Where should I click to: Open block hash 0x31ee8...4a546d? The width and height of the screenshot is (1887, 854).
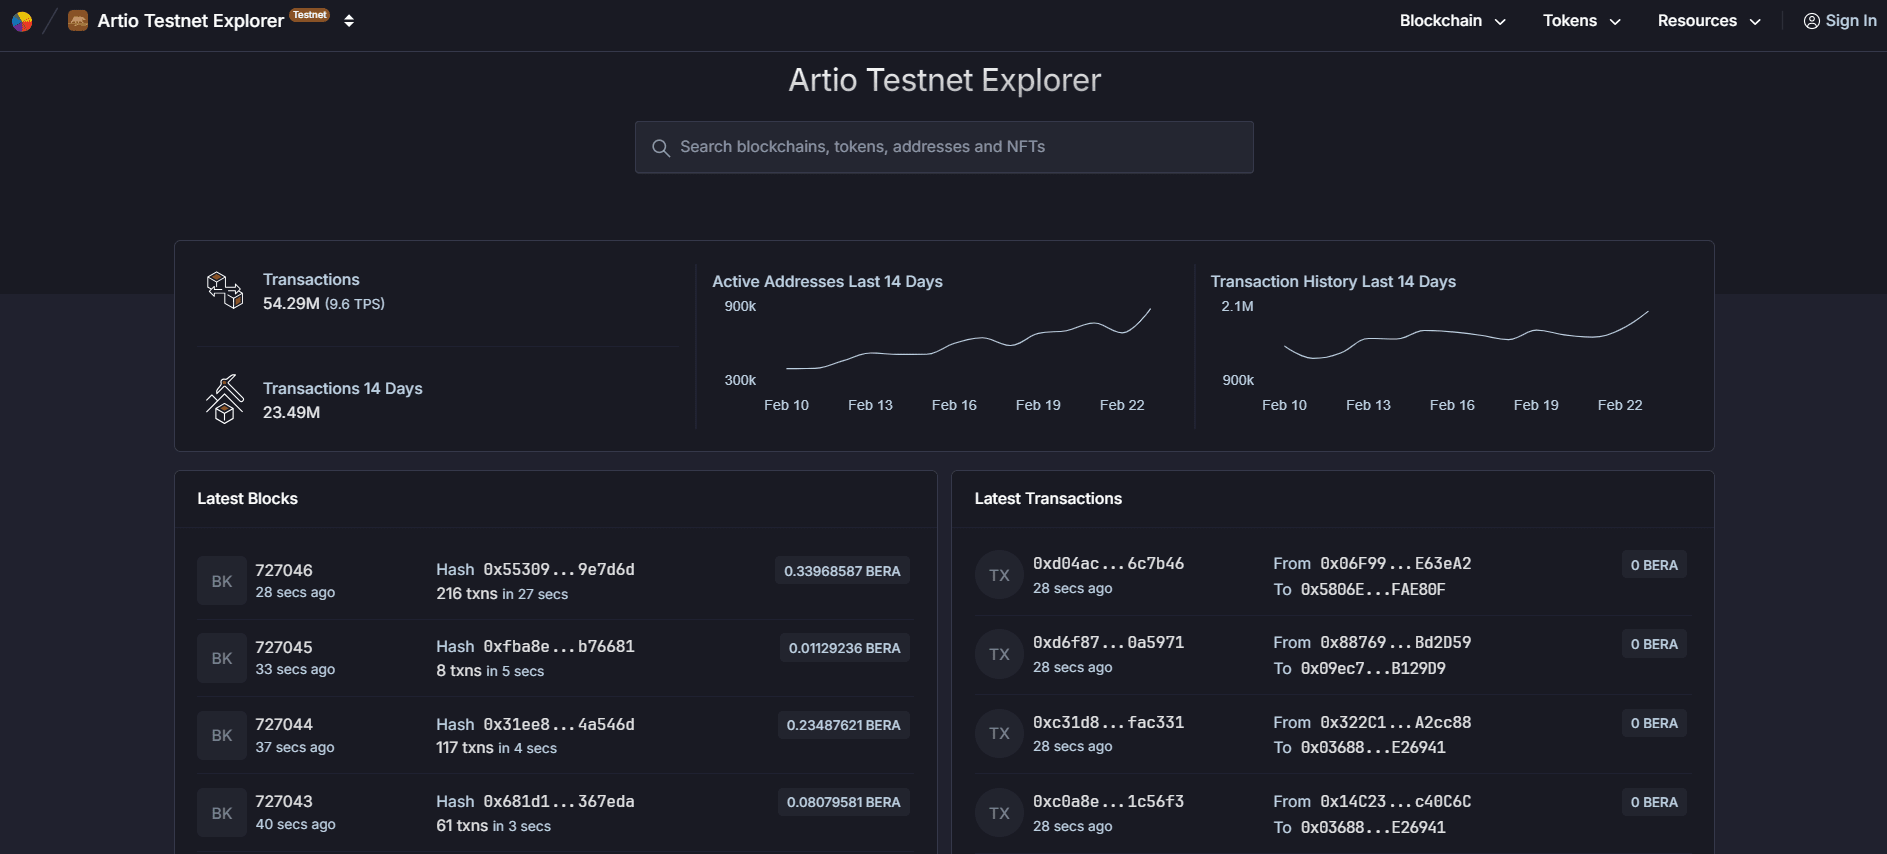(559, 724)
